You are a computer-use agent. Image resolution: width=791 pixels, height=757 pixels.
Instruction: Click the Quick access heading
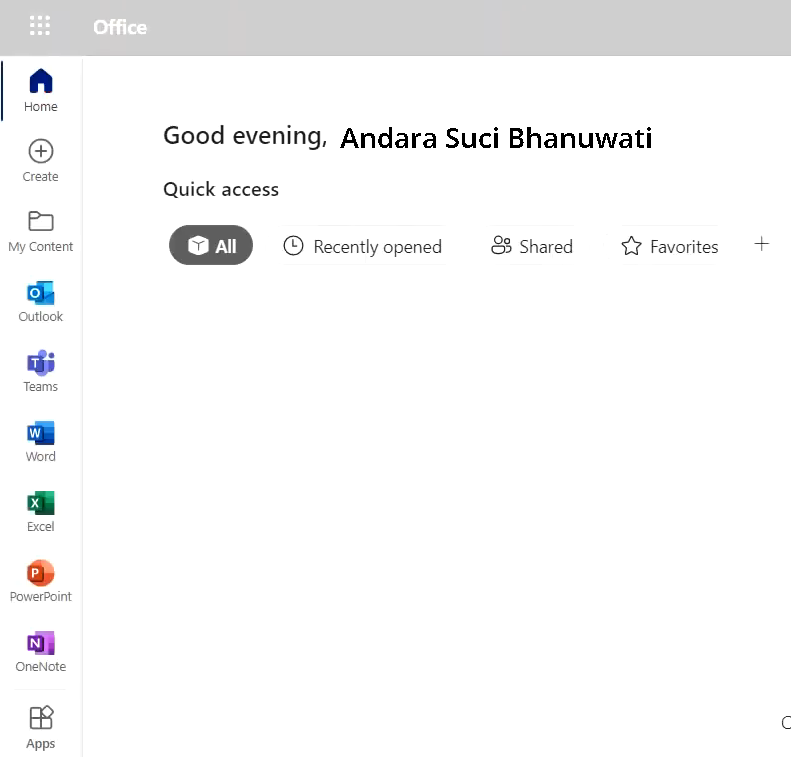[221, 190]
